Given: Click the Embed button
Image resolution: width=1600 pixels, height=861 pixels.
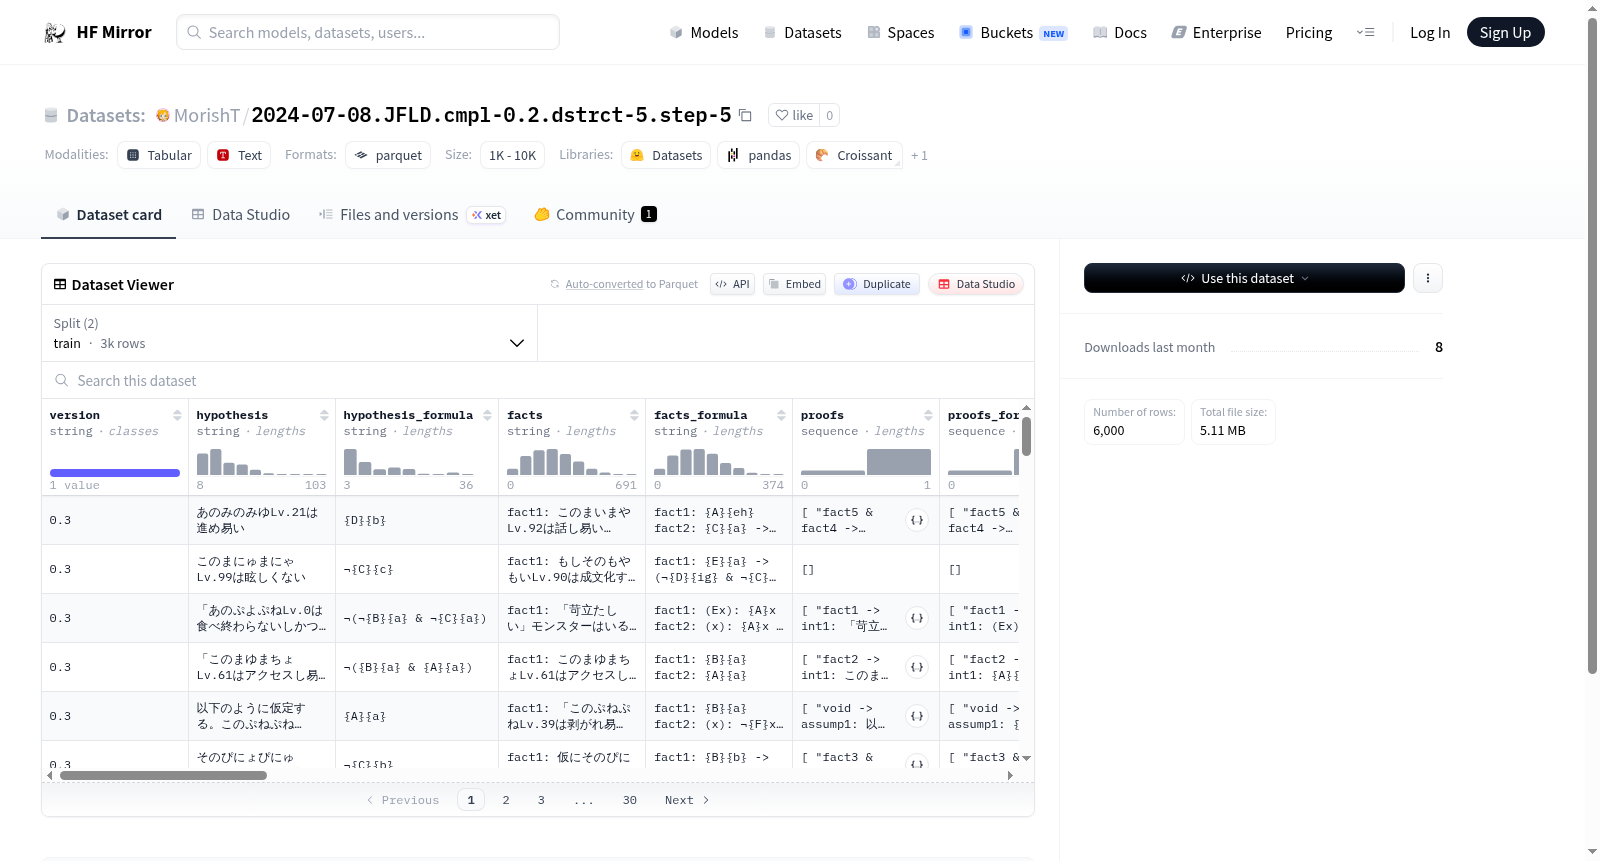Looking at the screenshot, I should tap(794, 284).
